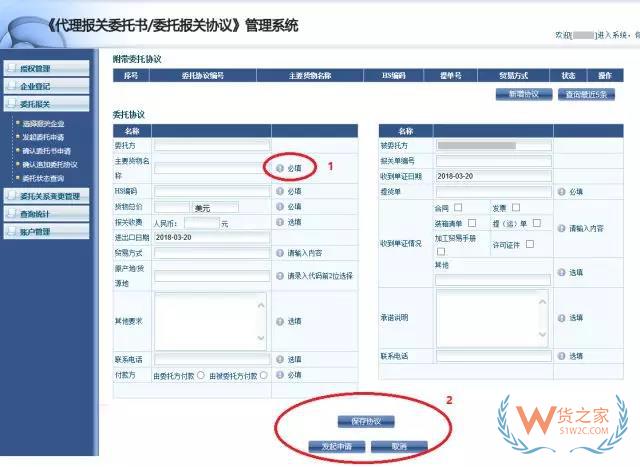Open the 授权管理 sidebar menu

(47, 68)
